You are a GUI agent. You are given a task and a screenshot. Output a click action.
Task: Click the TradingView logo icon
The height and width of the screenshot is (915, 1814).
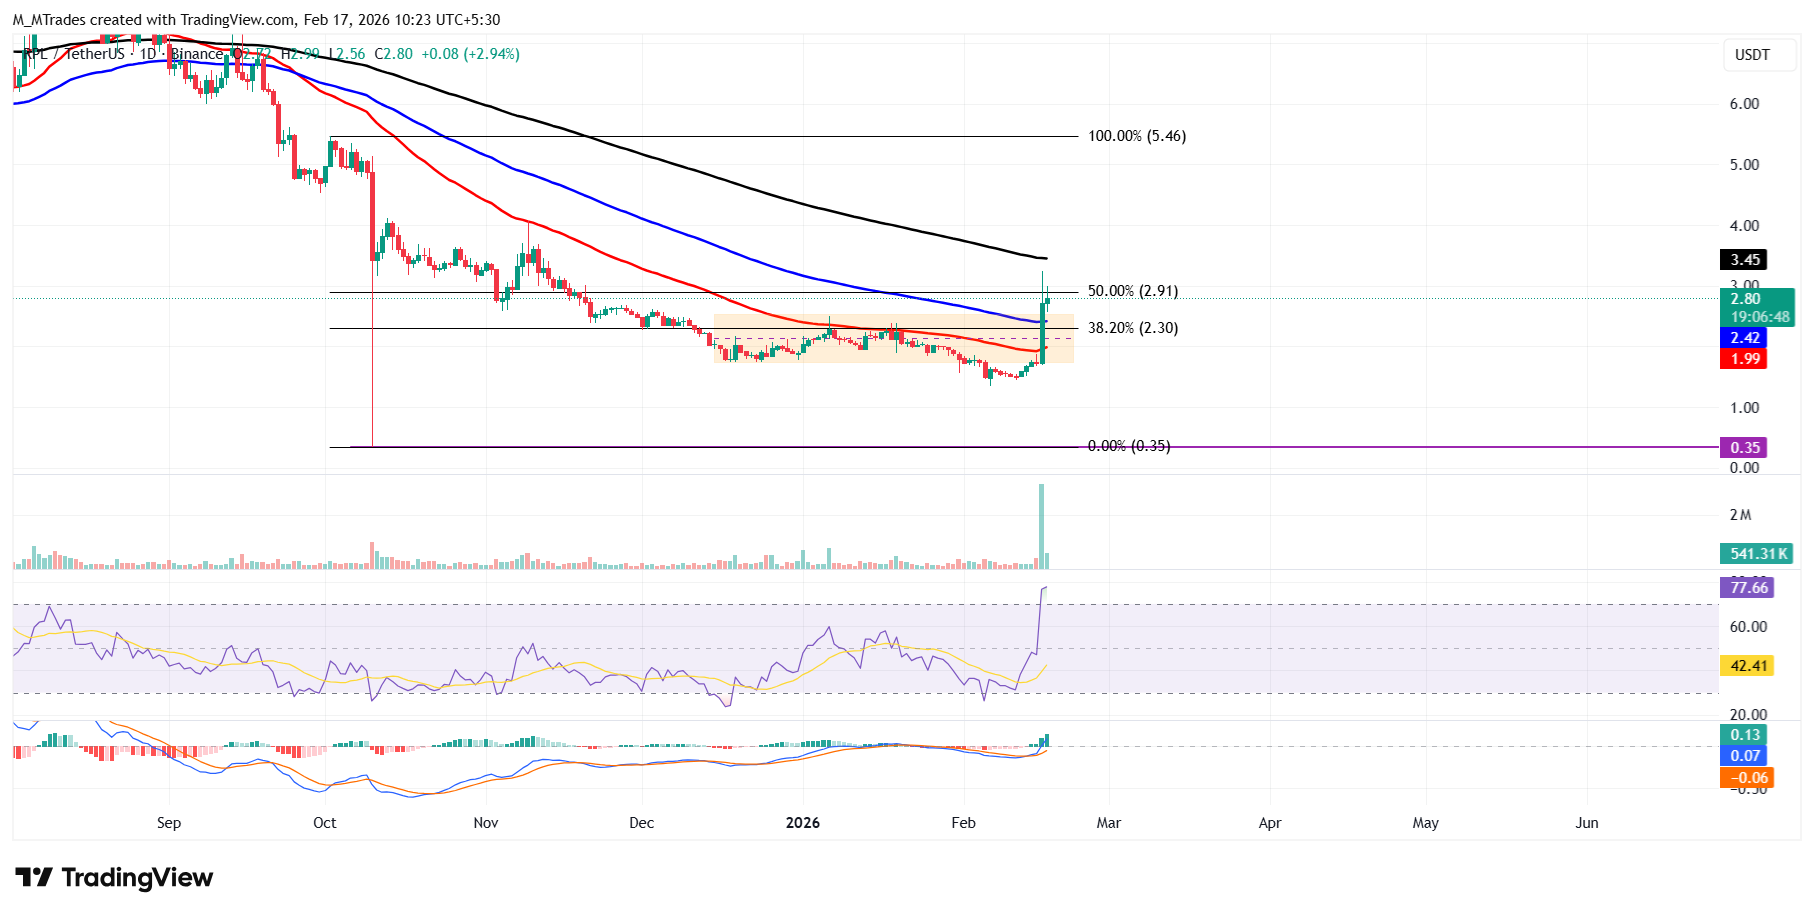(34, 878)
